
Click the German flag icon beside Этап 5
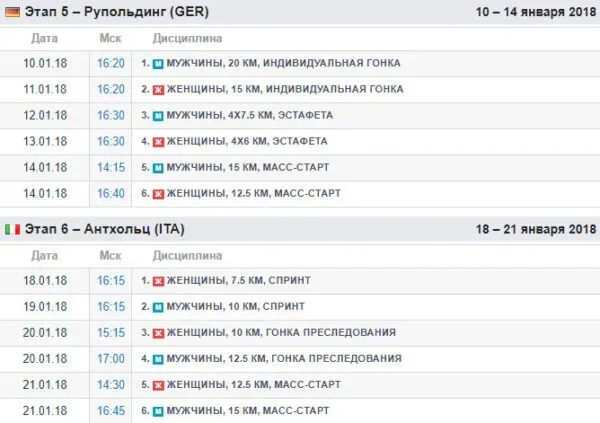pos(12,13)
